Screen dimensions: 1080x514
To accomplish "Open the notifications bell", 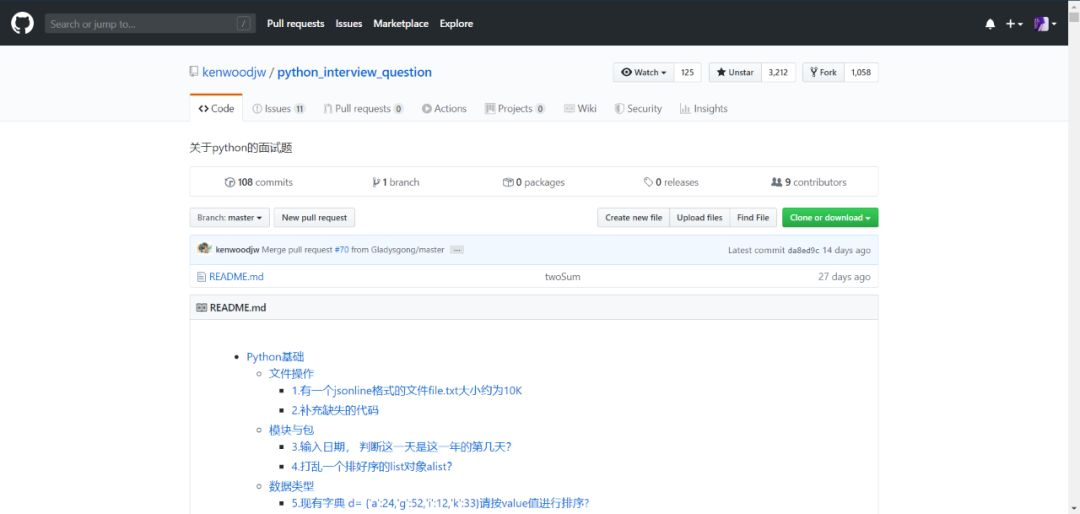I will point(990,24).
